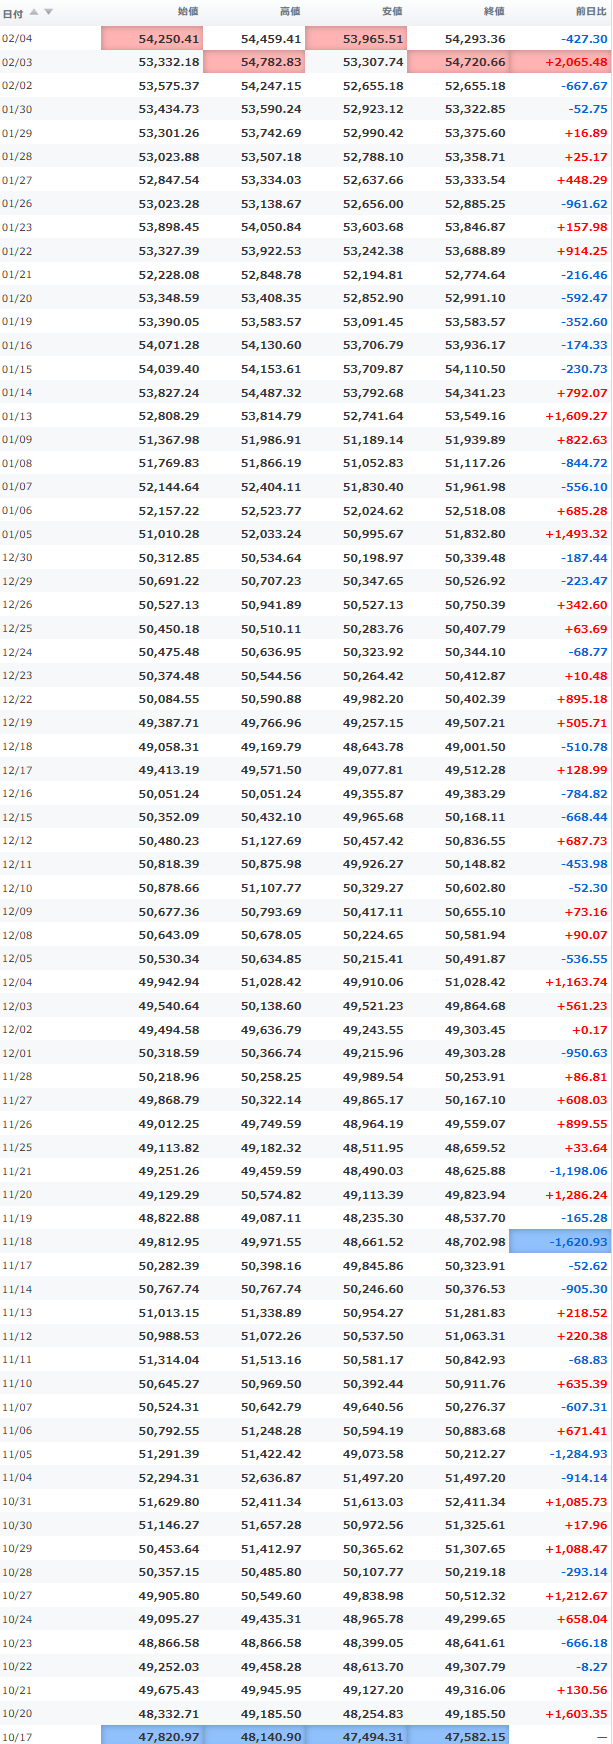Sort dates ascending with the up arrow
613x1744 pixels.
[x=34, y=12]
